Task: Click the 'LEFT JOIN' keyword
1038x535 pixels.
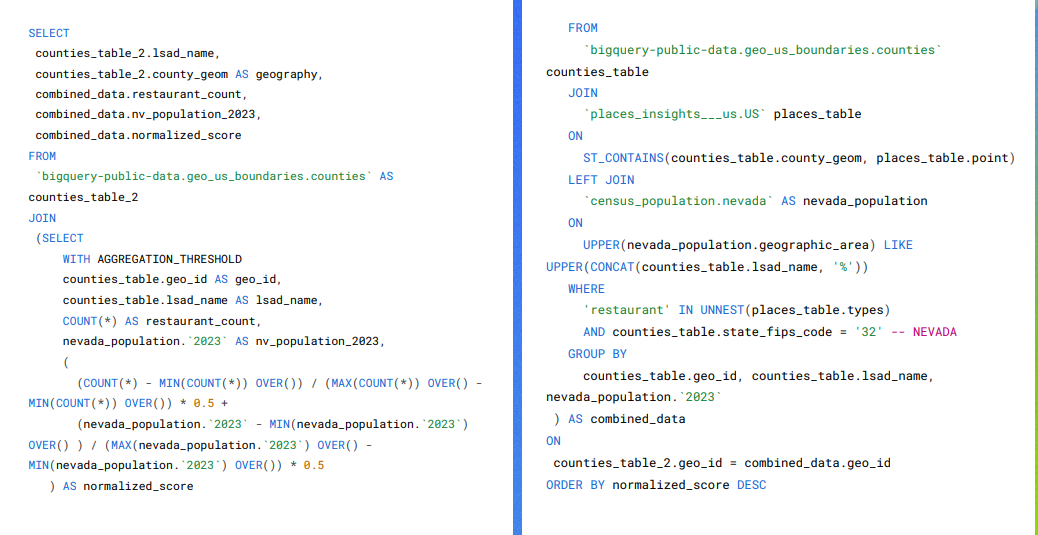Action: [601, 179]
